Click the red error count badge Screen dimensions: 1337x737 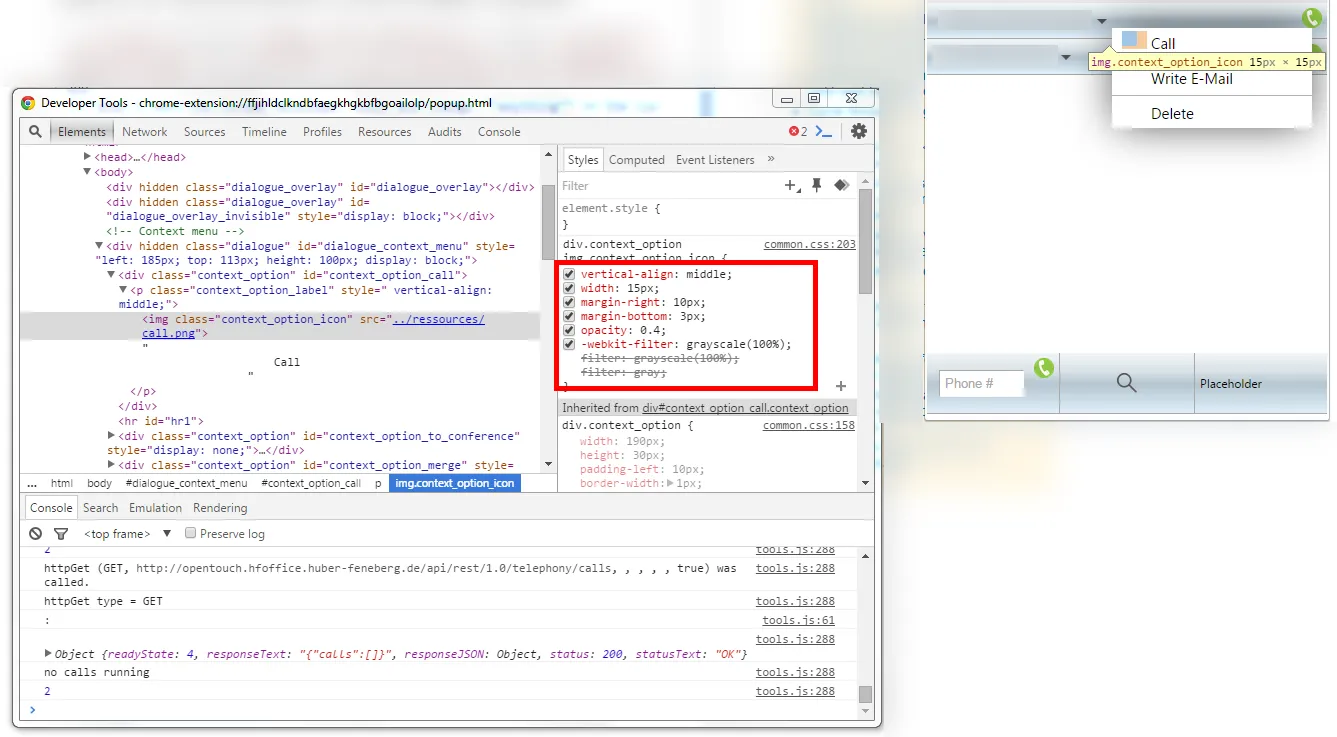[797, 131]
